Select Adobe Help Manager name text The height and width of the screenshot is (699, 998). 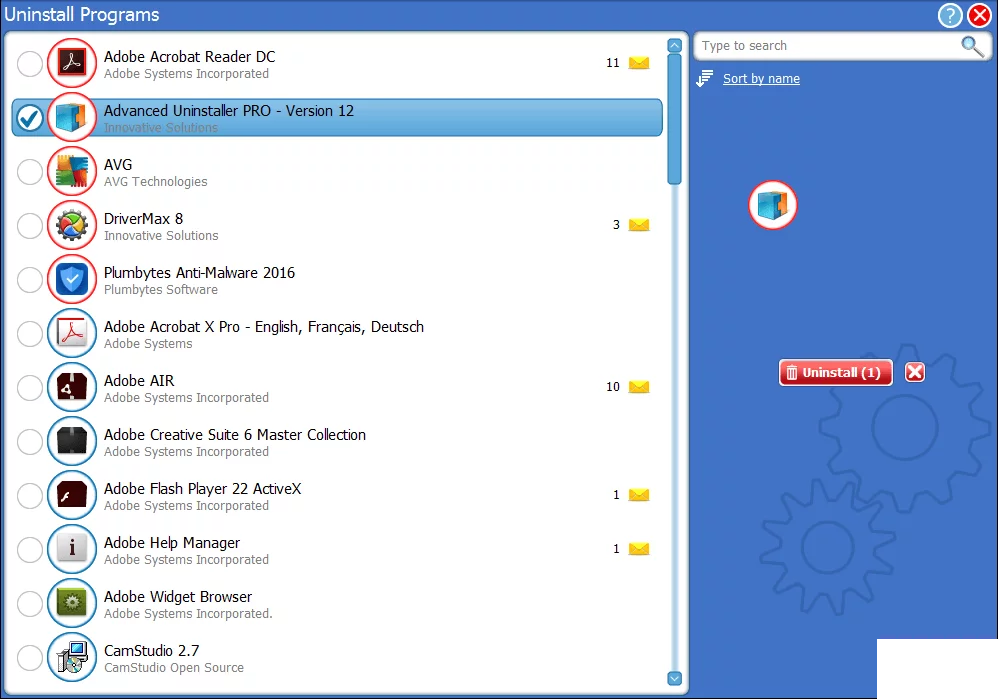pos(172,543)
